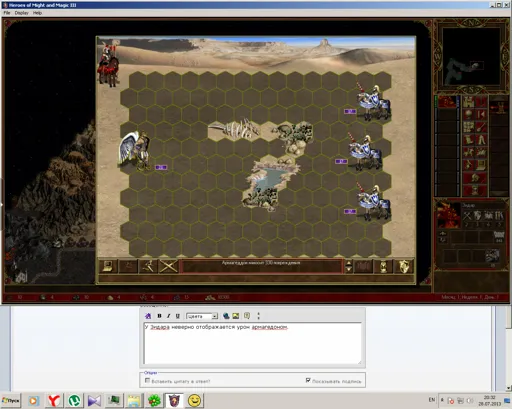Click the retreat running-figure button
The image size is (512, 409).
(x=148, y=266)
